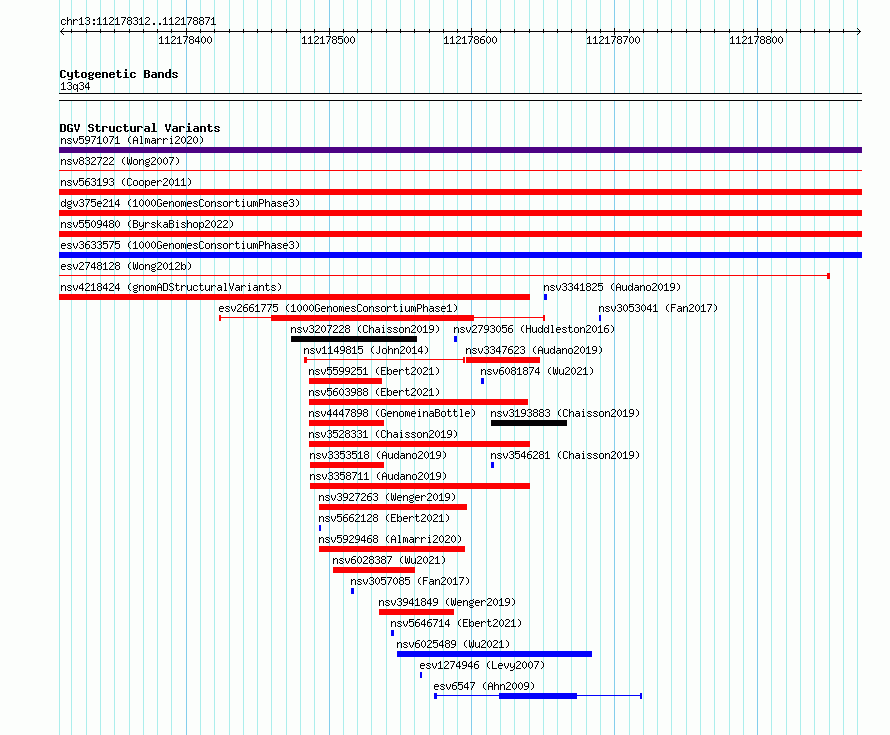The width and height of the screenshot is (890, 735).
Task: Open nsv3347623 (Audano2019) label
Action: pos(534,350)
